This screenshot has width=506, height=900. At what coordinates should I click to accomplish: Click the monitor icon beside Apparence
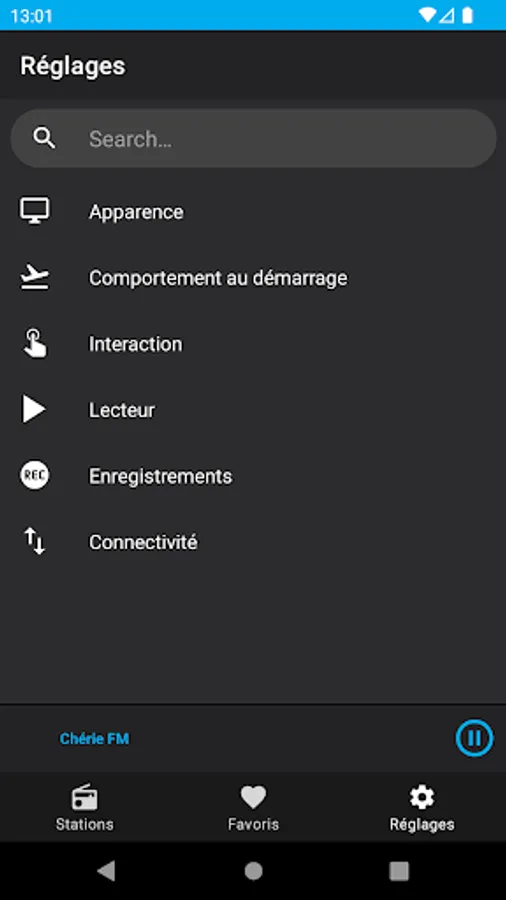pyautogui.click(x=34, y=211)
